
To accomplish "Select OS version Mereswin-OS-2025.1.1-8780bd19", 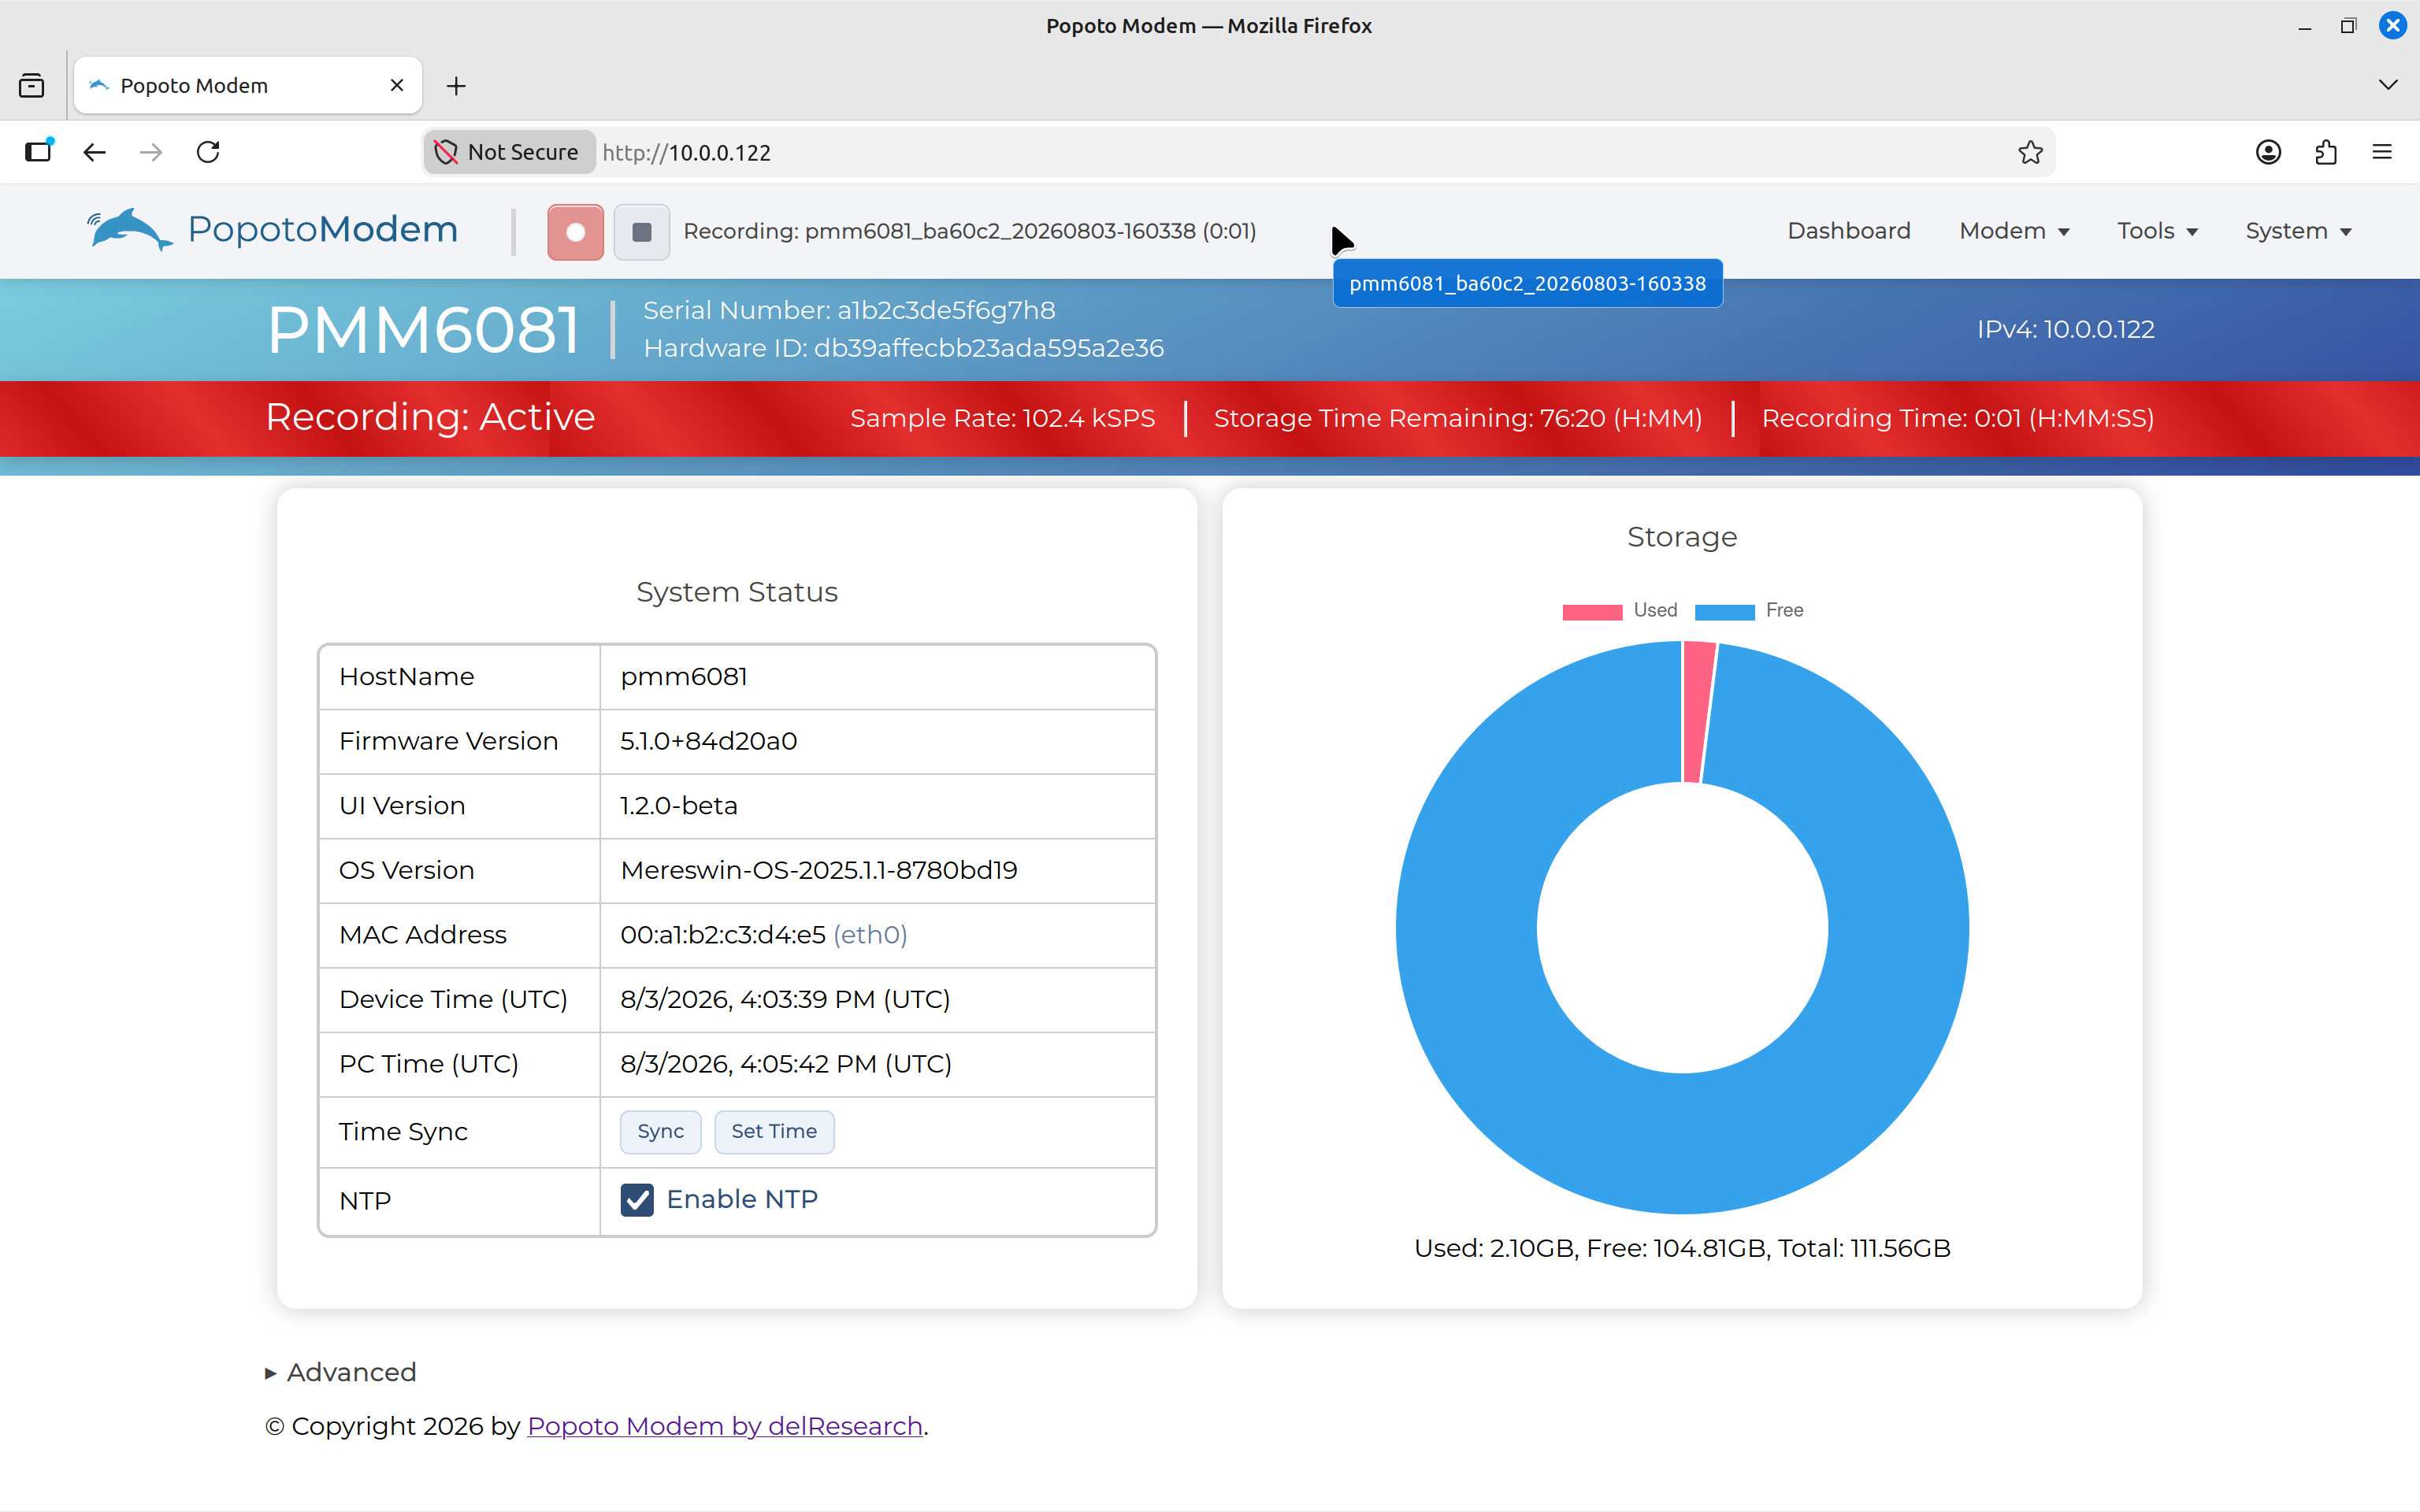I will click(819, 870).
